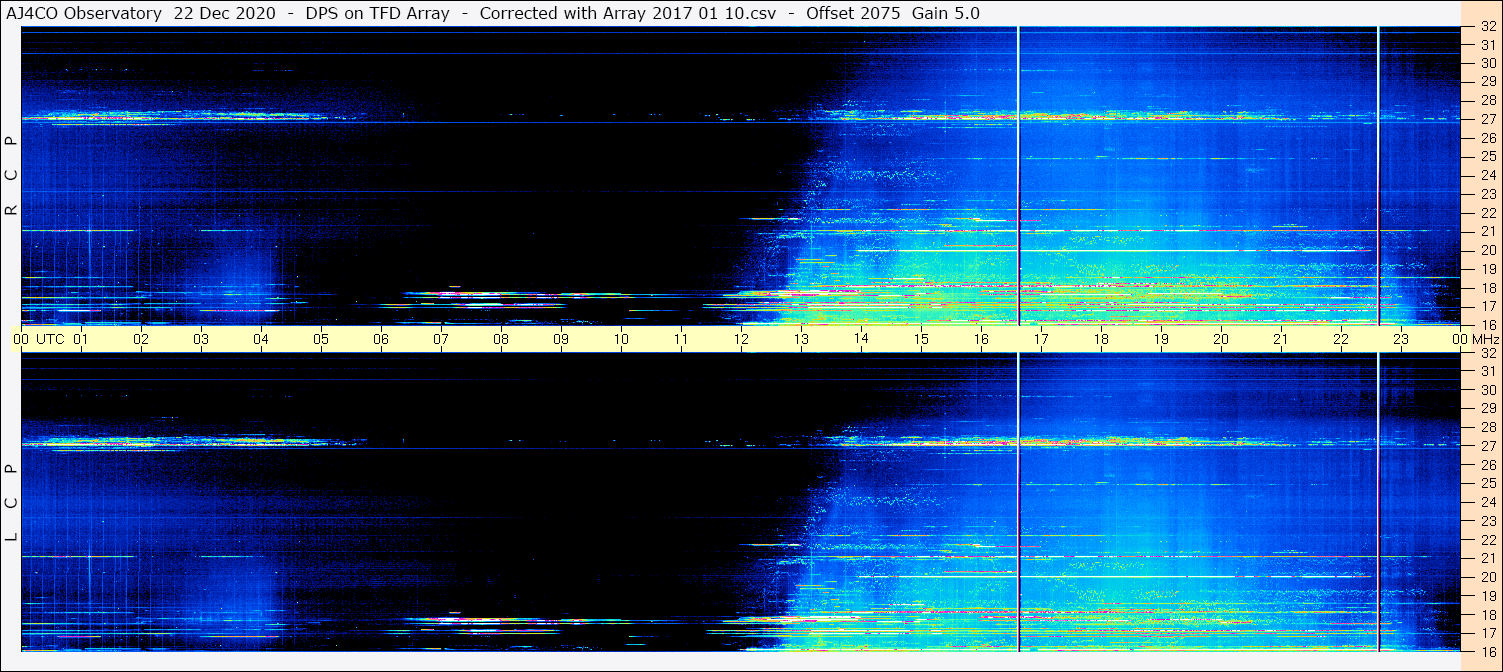Click LCP white vertical line before hour 17
The image size is (1503, 672).
(1018, 502)
